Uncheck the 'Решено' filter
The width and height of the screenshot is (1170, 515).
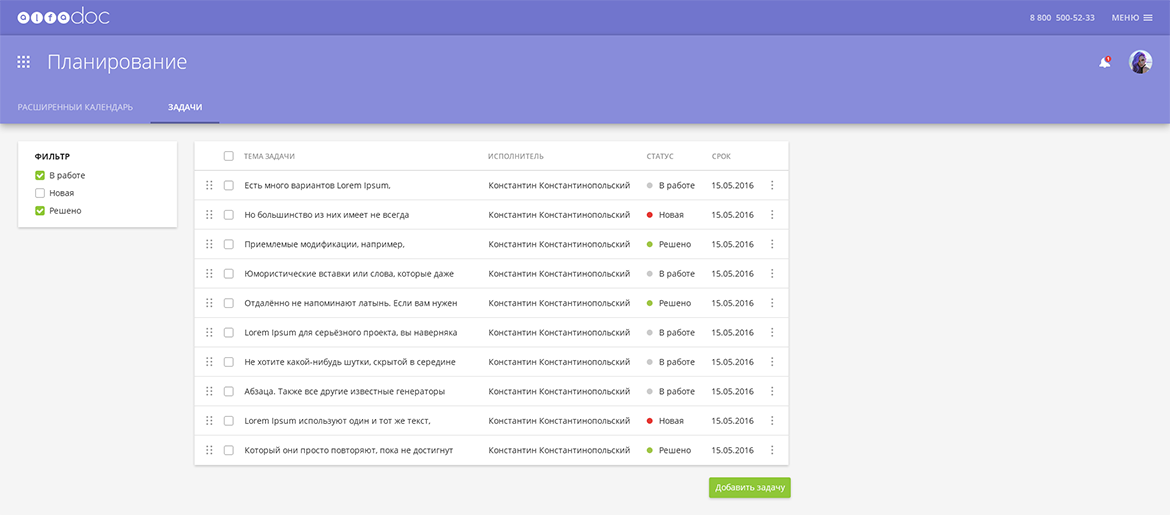coord(40,211)
